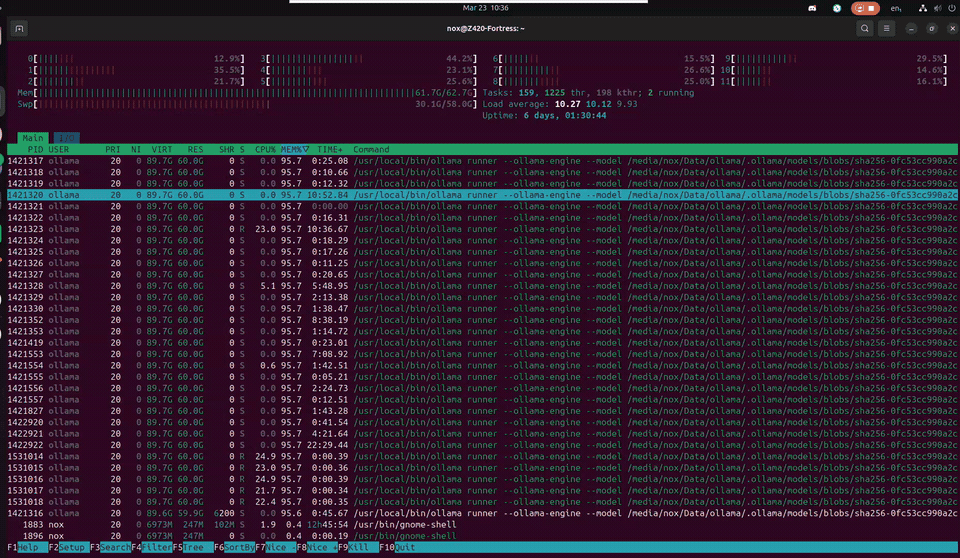The width and height of the screenshot is (960, 558).
Task: Click the Discord tray icon
Action: [812, 8]
